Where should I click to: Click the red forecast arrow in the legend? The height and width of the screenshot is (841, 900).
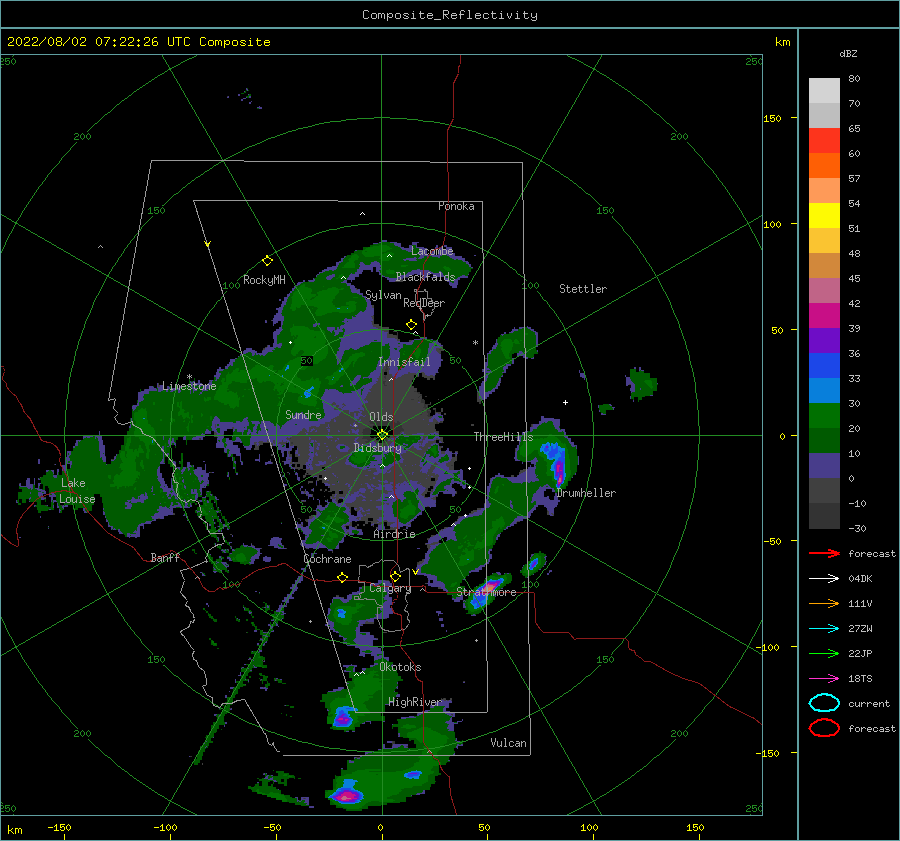coord(824,553)
